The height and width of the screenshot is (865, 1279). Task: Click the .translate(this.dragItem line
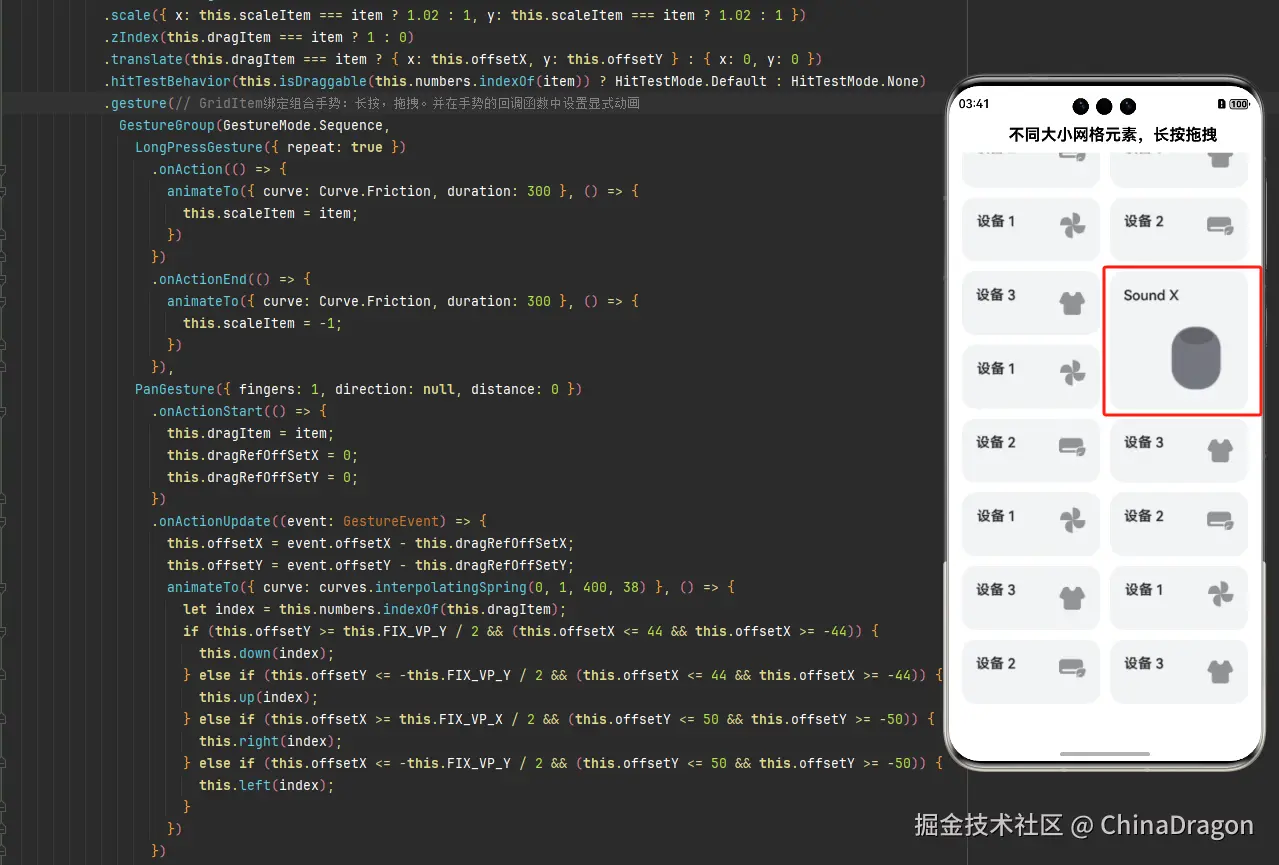tap(463, 59)
